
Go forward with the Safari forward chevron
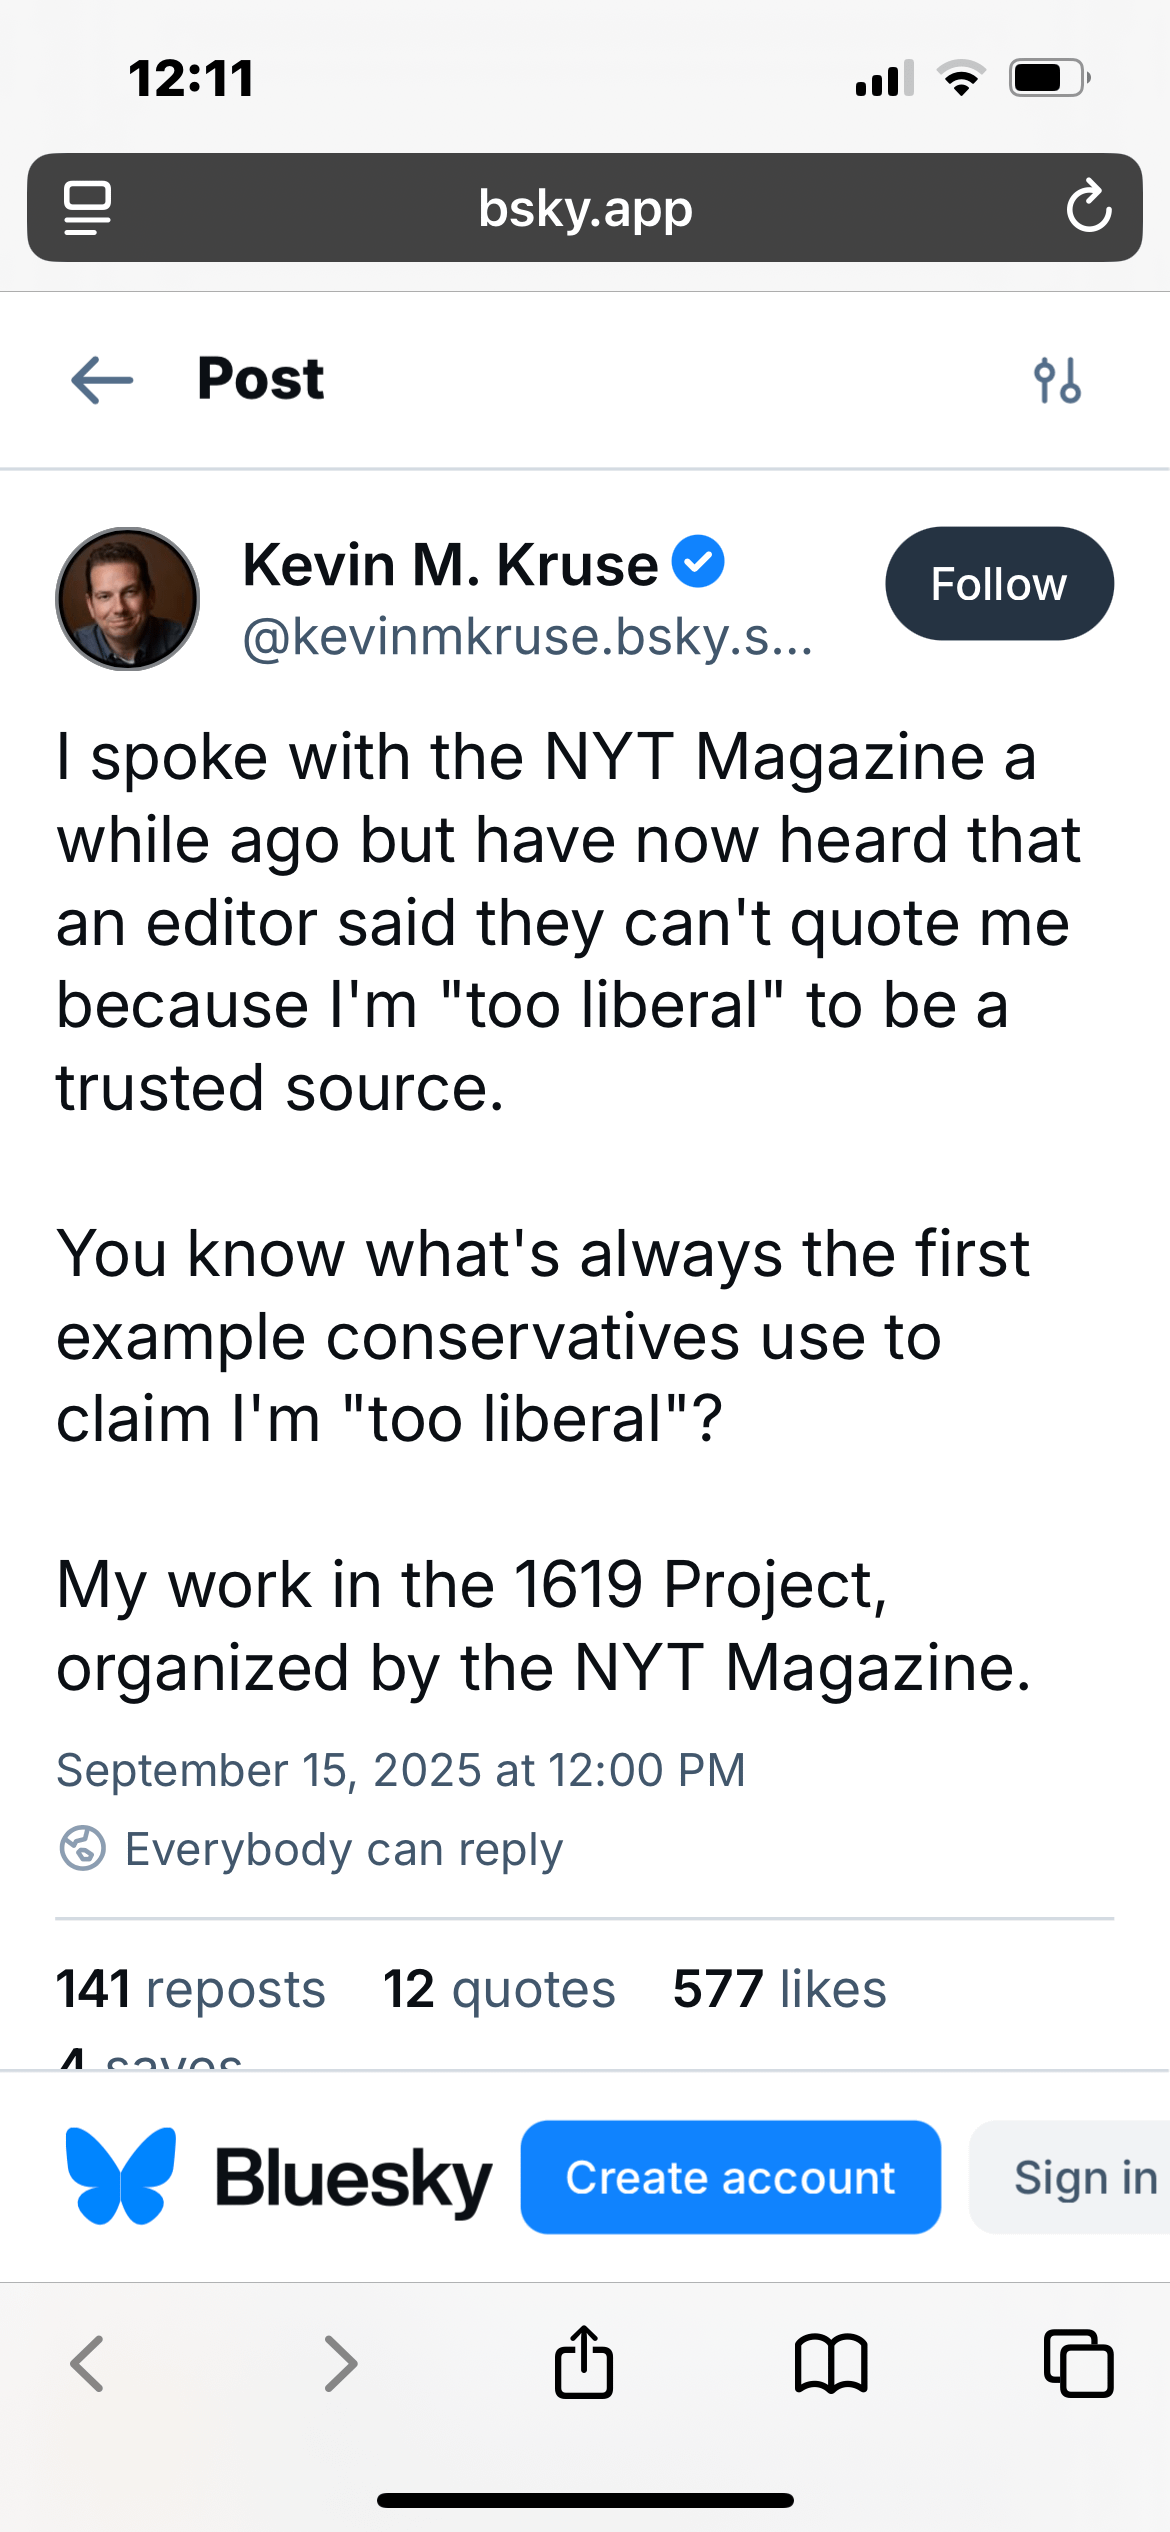[341, 2364]
